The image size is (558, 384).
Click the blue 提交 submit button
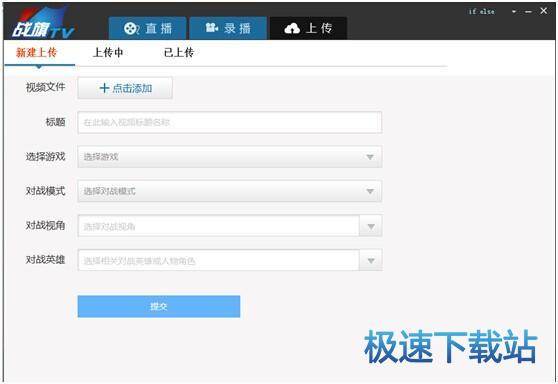point(159,306)
